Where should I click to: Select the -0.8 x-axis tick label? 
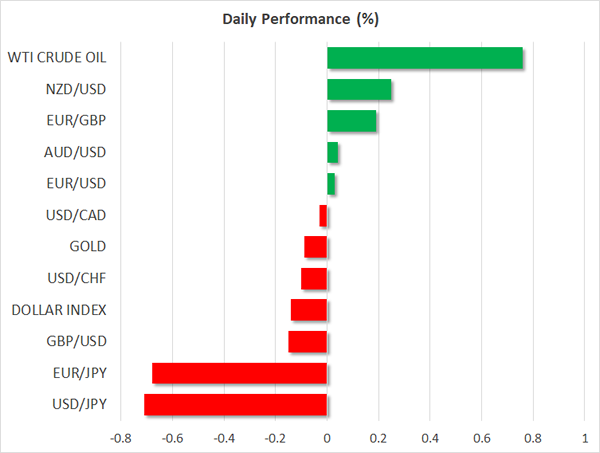tap(121, 438)
